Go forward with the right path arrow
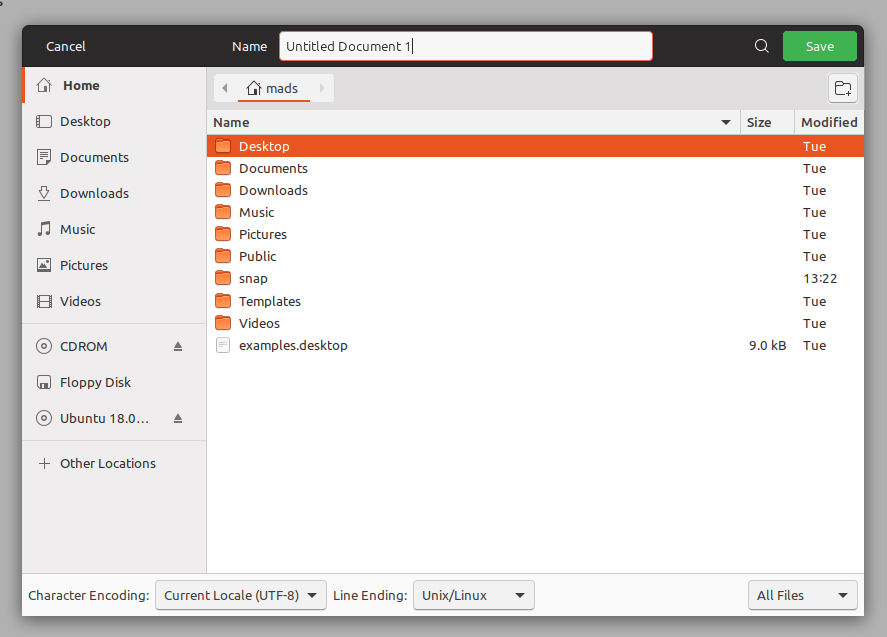 coord(322,88)
